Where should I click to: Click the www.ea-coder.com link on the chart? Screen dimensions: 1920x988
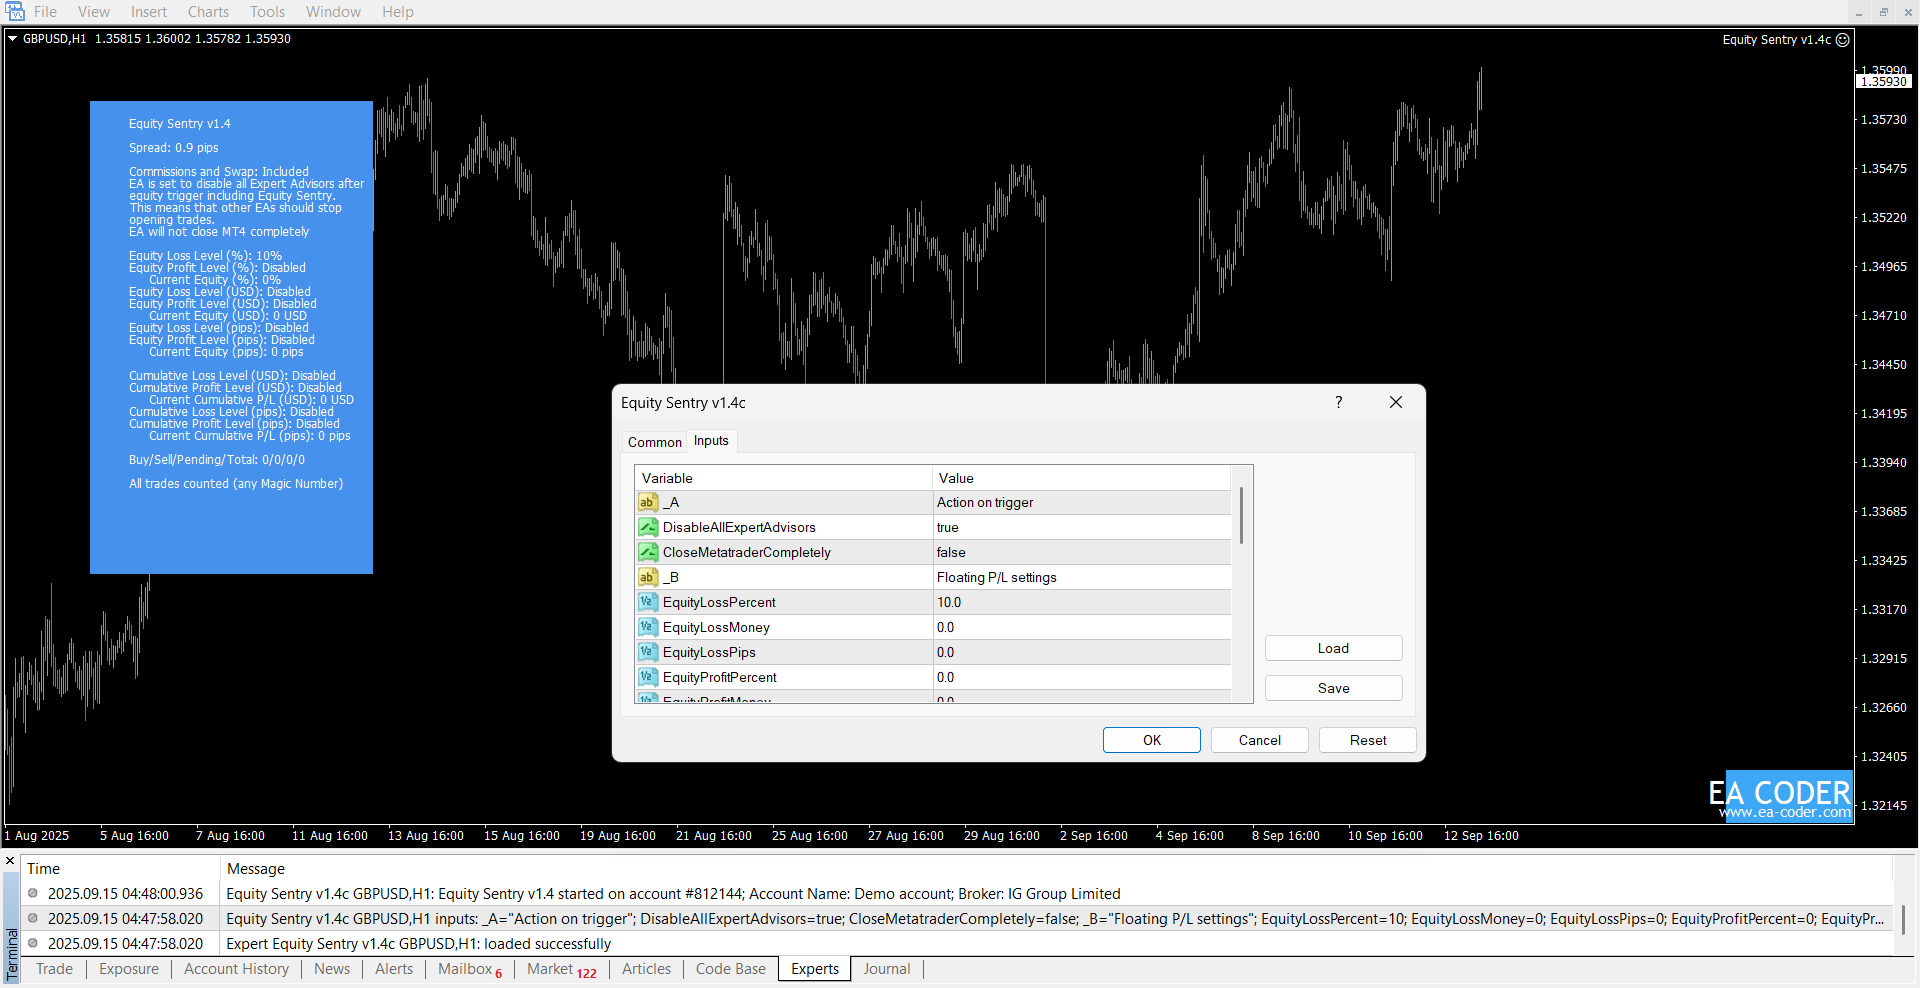[x=1784, y=812]
